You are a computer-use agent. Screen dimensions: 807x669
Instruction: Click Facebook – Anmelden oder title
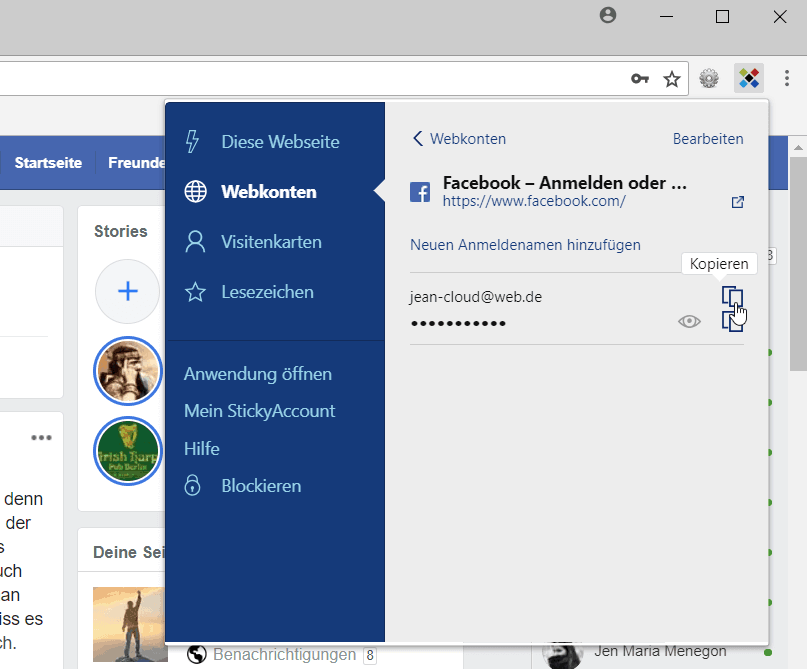tap(565, 183)
